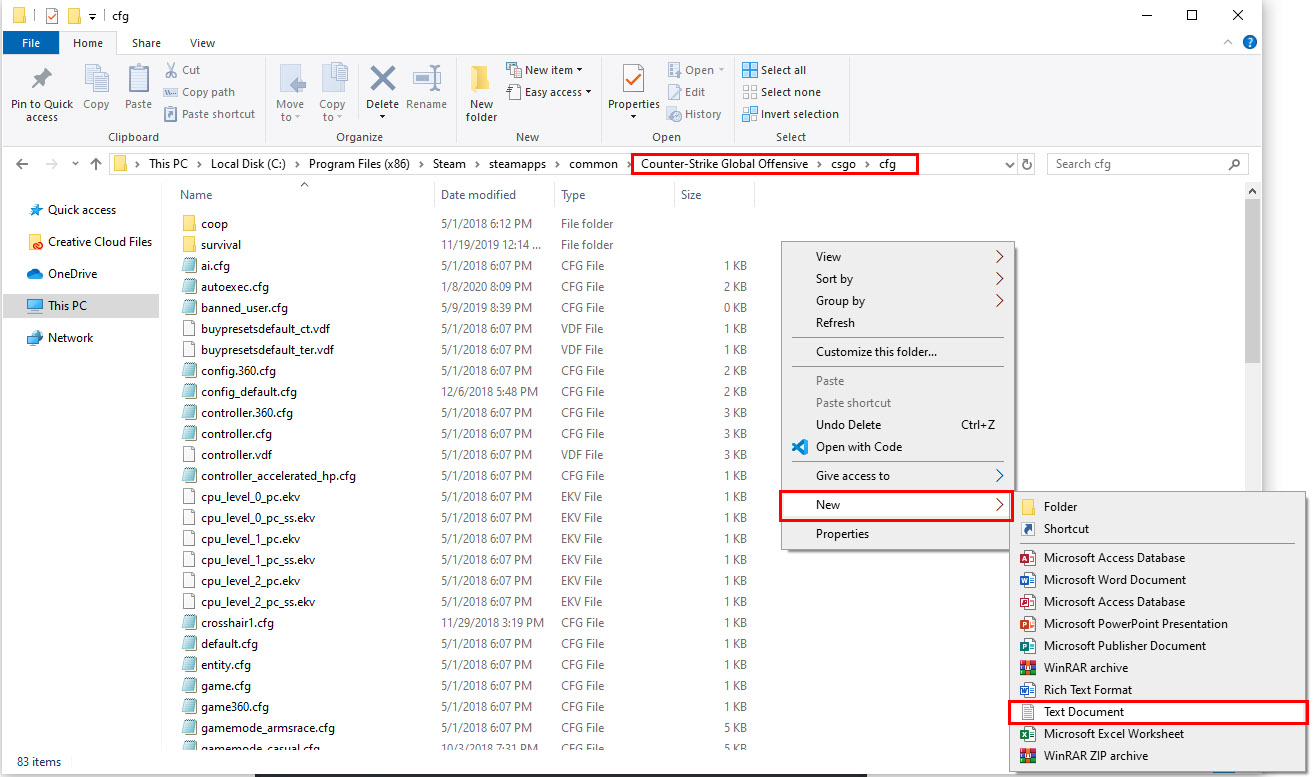Choose Refresh in the context menu
This screenshot has height=777, width=1313.
click(x=899, y=323)
